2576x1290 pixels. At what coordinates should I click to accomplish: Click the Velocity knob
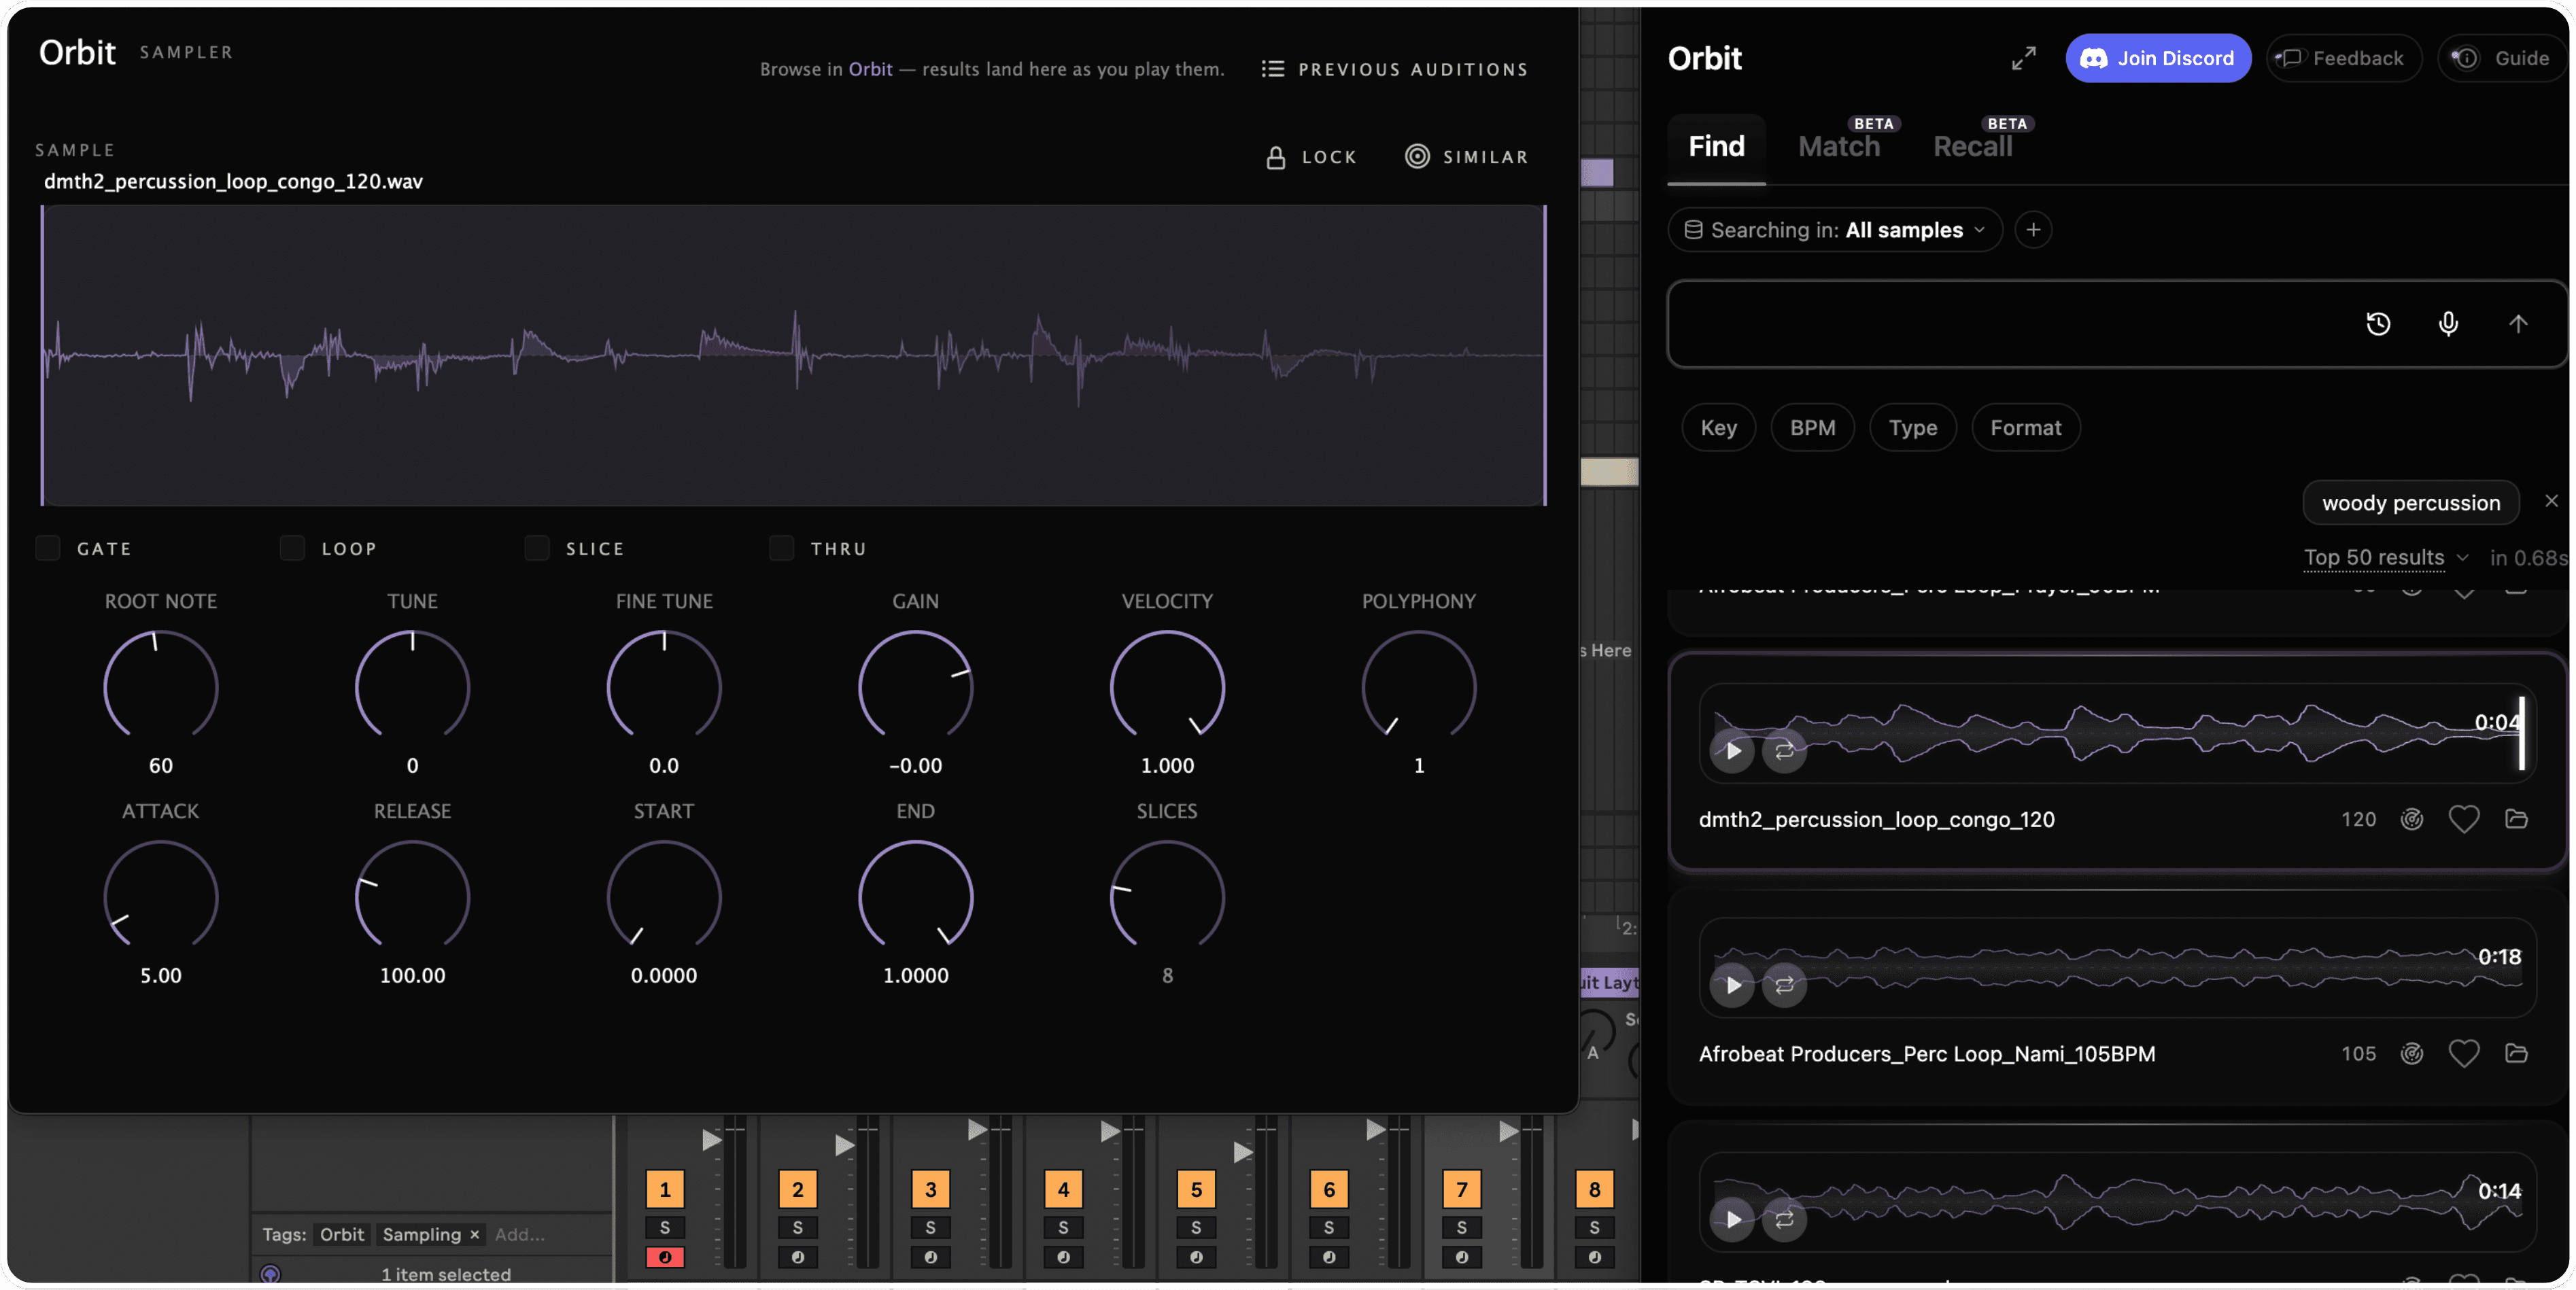pos(1167,686)
